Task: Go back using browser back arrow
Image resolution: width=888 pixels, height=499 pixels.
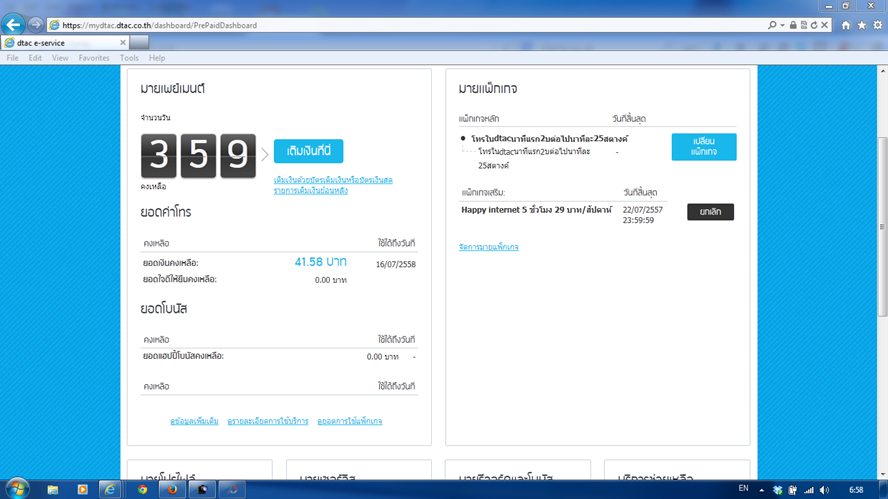Action: tap(13, 25)
